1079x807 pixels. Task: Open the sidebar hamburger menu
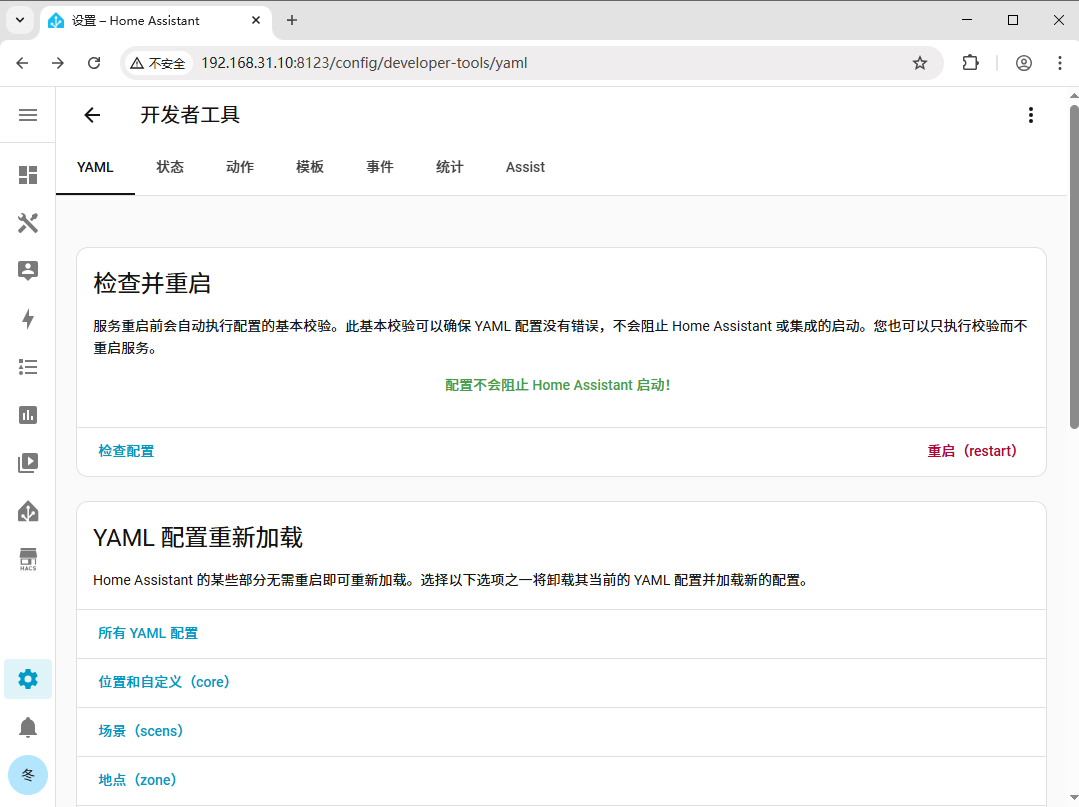[x=28, y=115]
